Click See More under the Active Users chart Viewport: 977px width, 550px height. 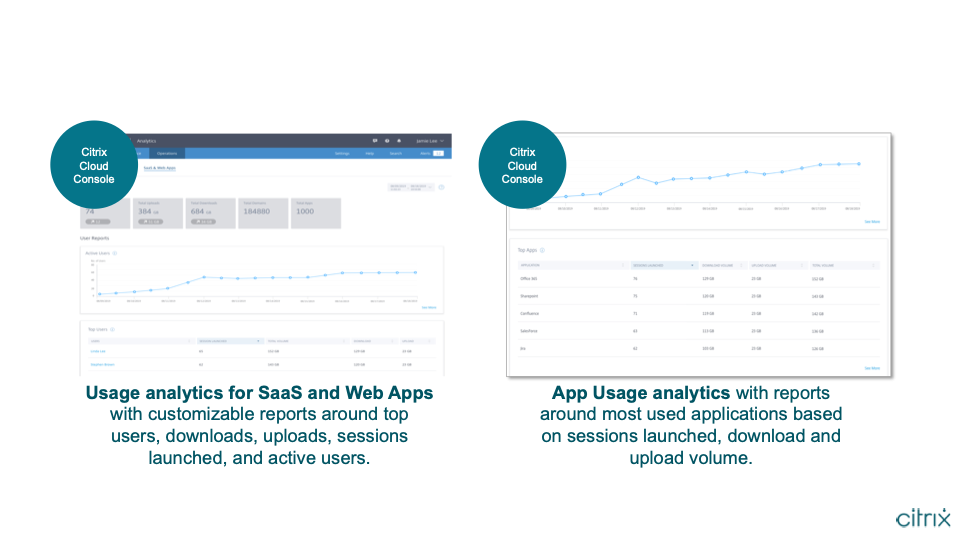pyautogui.click(x=429, y=308)
